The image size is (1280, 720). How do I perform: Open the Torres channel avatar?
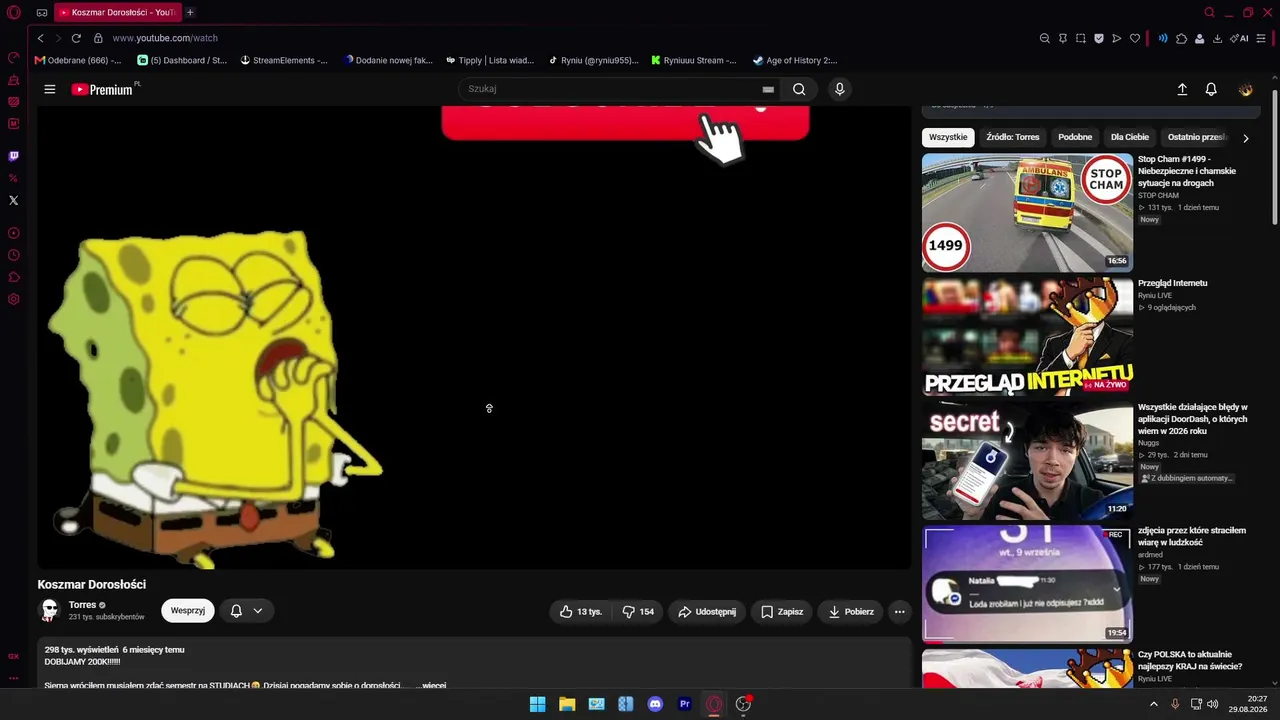pyautogui.click(x=49, y=611)
